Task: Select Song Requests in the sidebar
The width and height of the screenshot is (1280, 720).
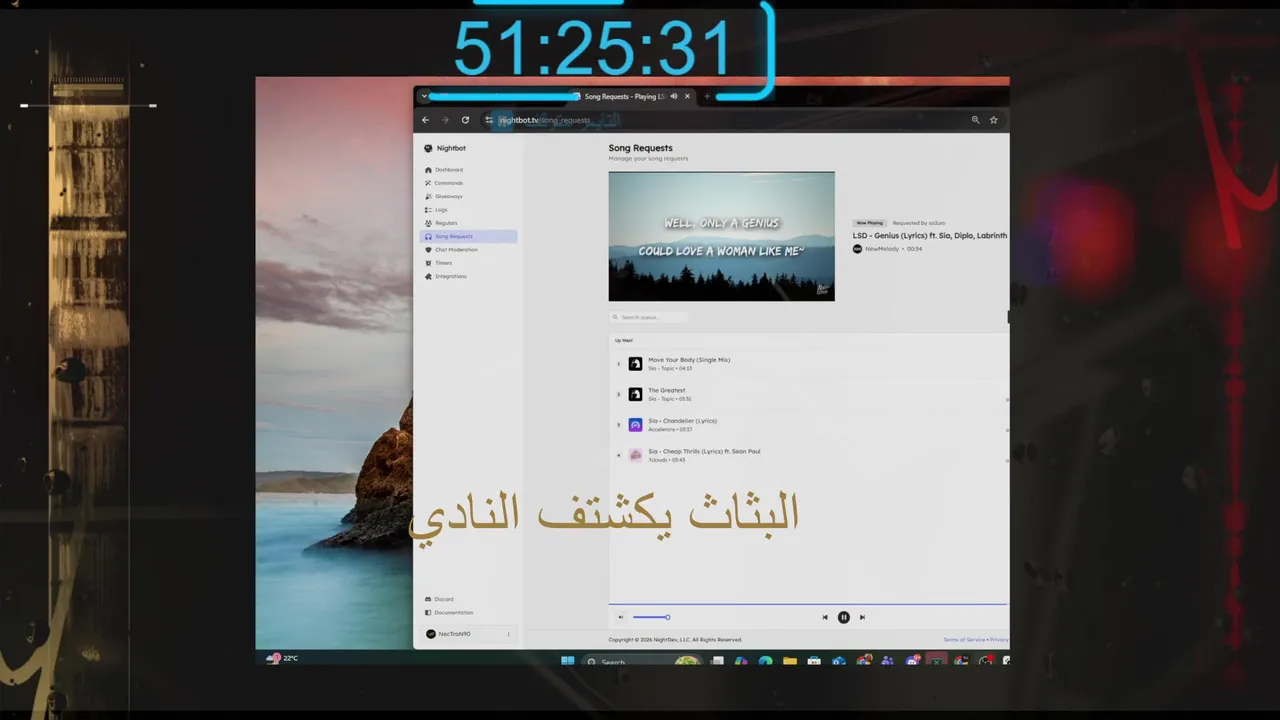Action: 468,236
